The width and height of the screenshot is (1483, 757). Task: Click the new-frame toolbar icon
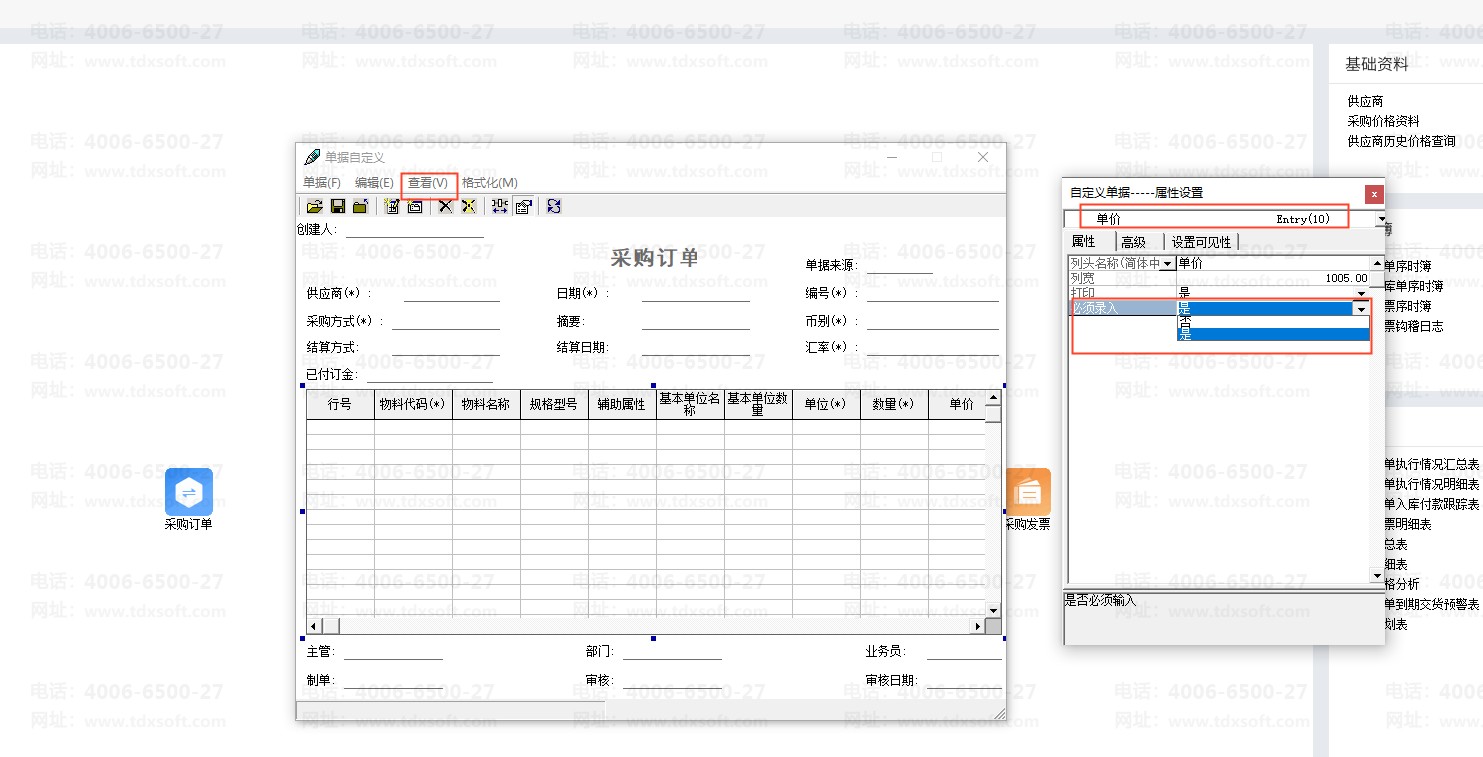point(415,206)
